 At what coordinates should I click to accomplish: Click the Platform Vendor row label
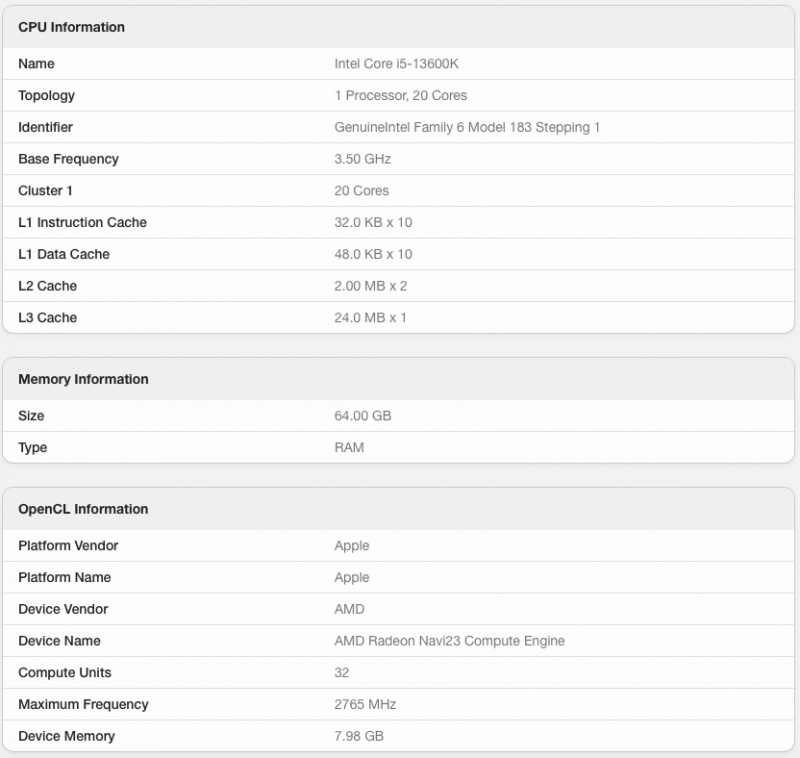click(68, 546)
